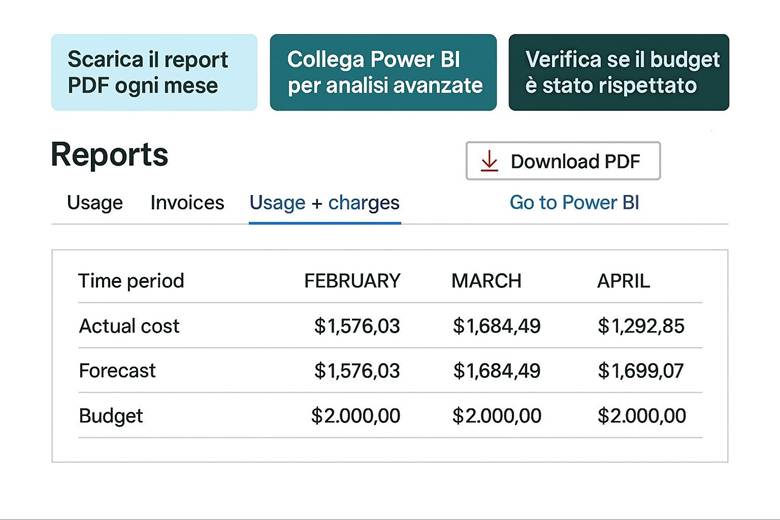Select the Budget row label
This screenshot has width=780, height=520.
[111, 416]
